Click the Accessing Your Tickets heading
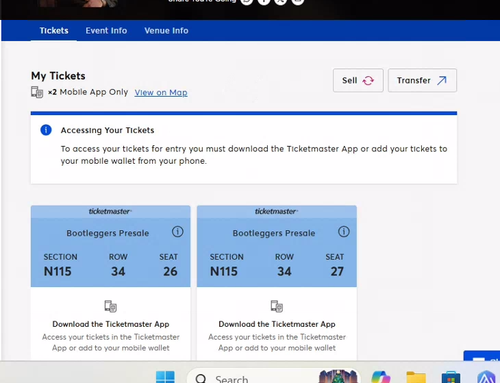 point(107,130)
